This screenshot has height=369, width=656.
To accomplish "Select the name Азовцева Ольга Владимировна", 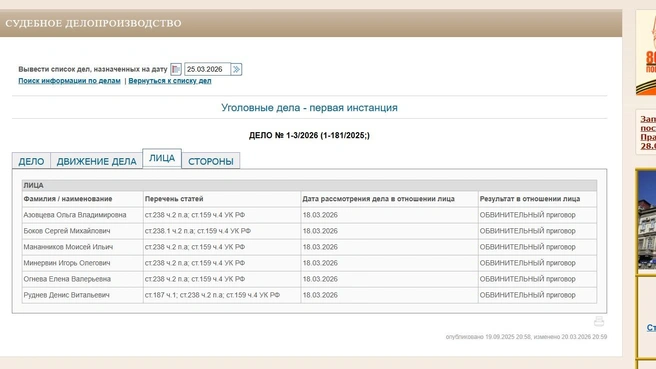I will (75, 215).
